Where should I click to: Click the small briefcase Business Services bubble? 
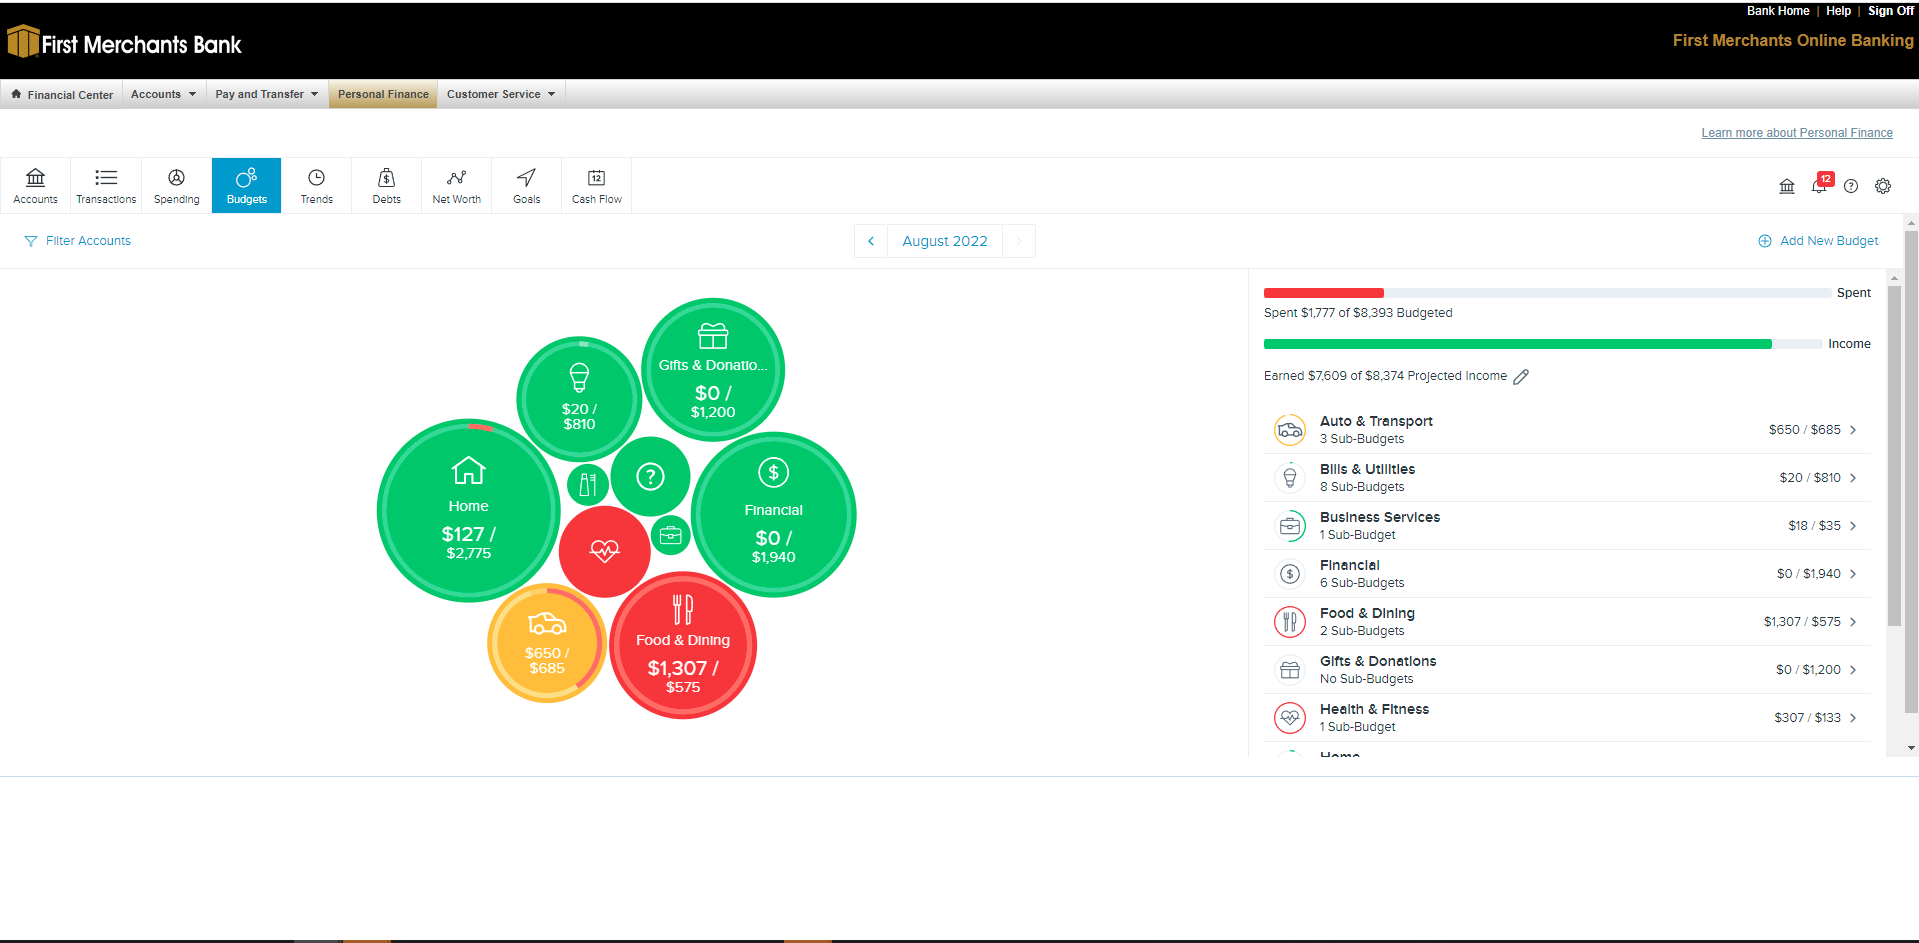(671, 536)
